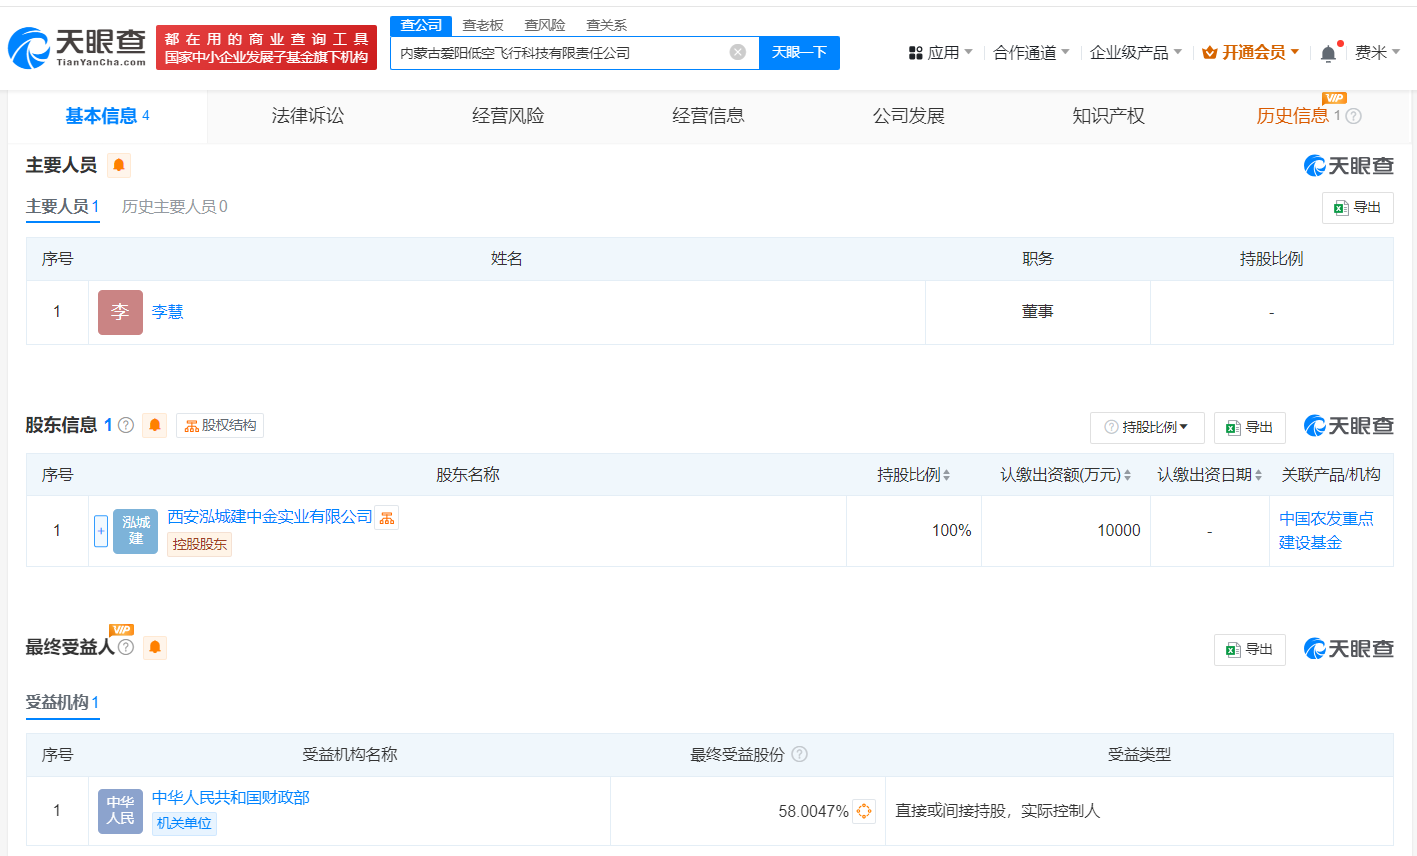Expand the shareholder row with the plus control
This screenshot has width=1417, height=856.
tap(100, 530)
